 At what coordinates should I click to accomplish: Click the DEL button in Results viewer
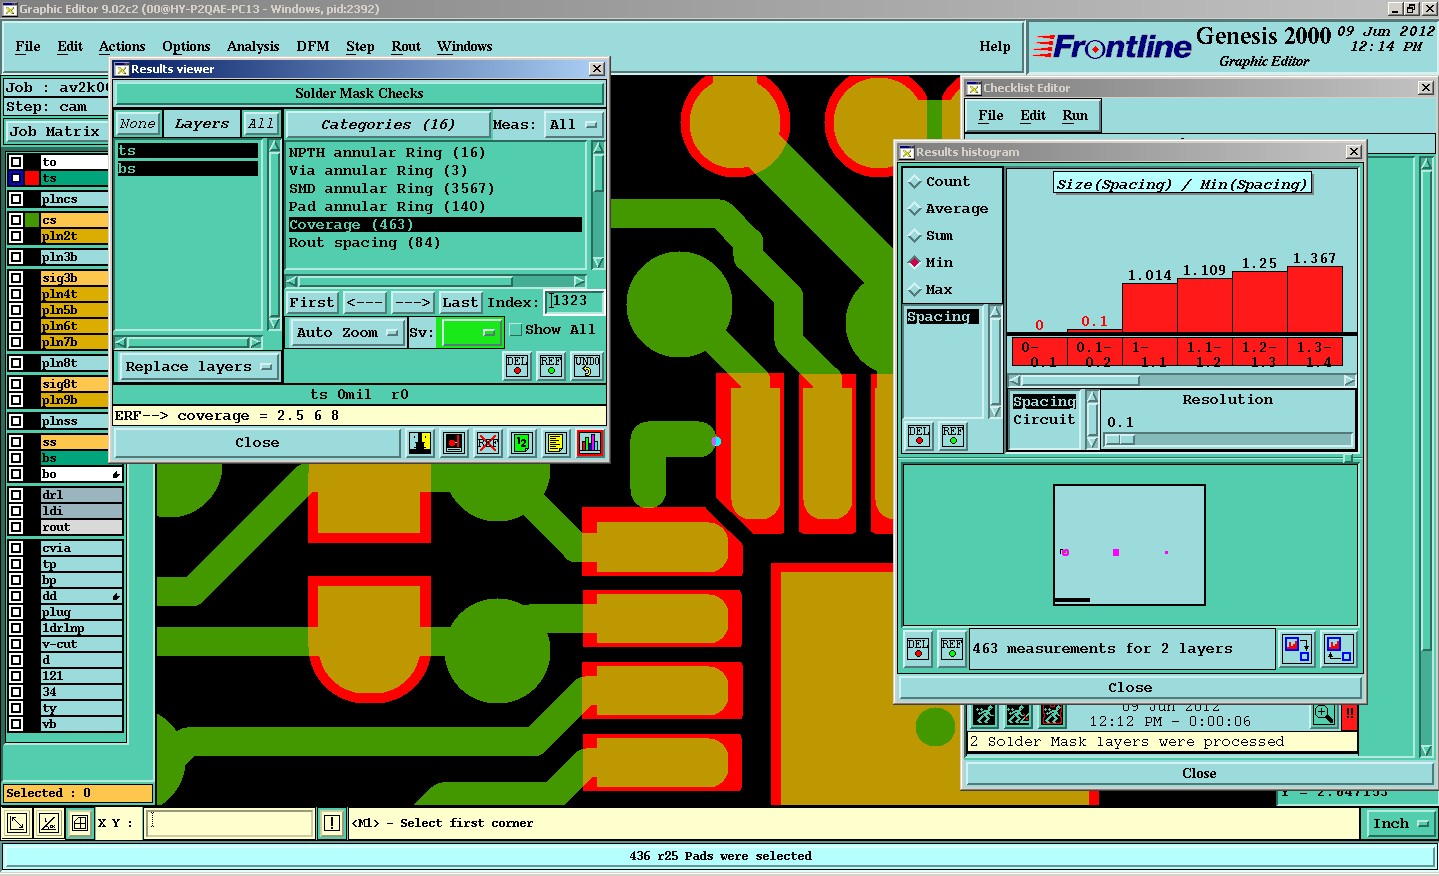517,366
